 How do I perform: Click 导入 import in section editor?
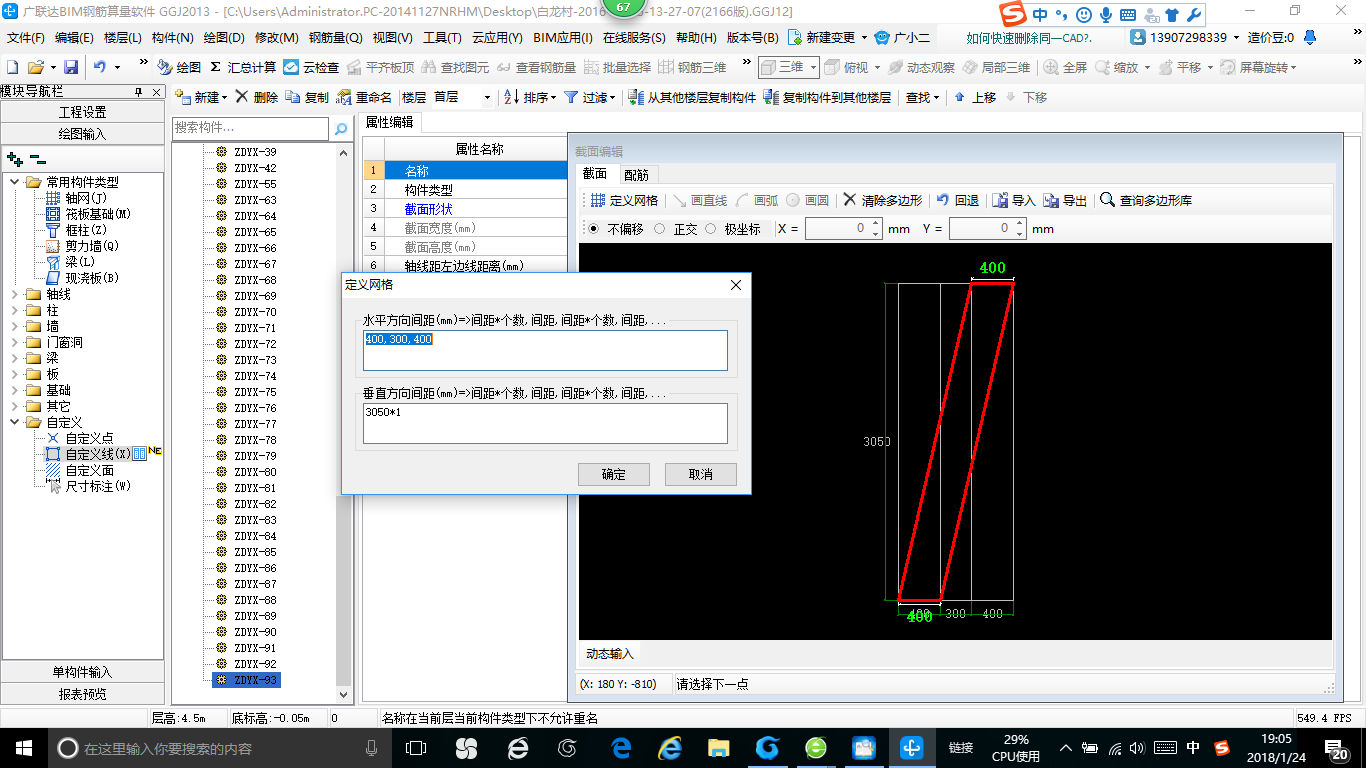1014,200
